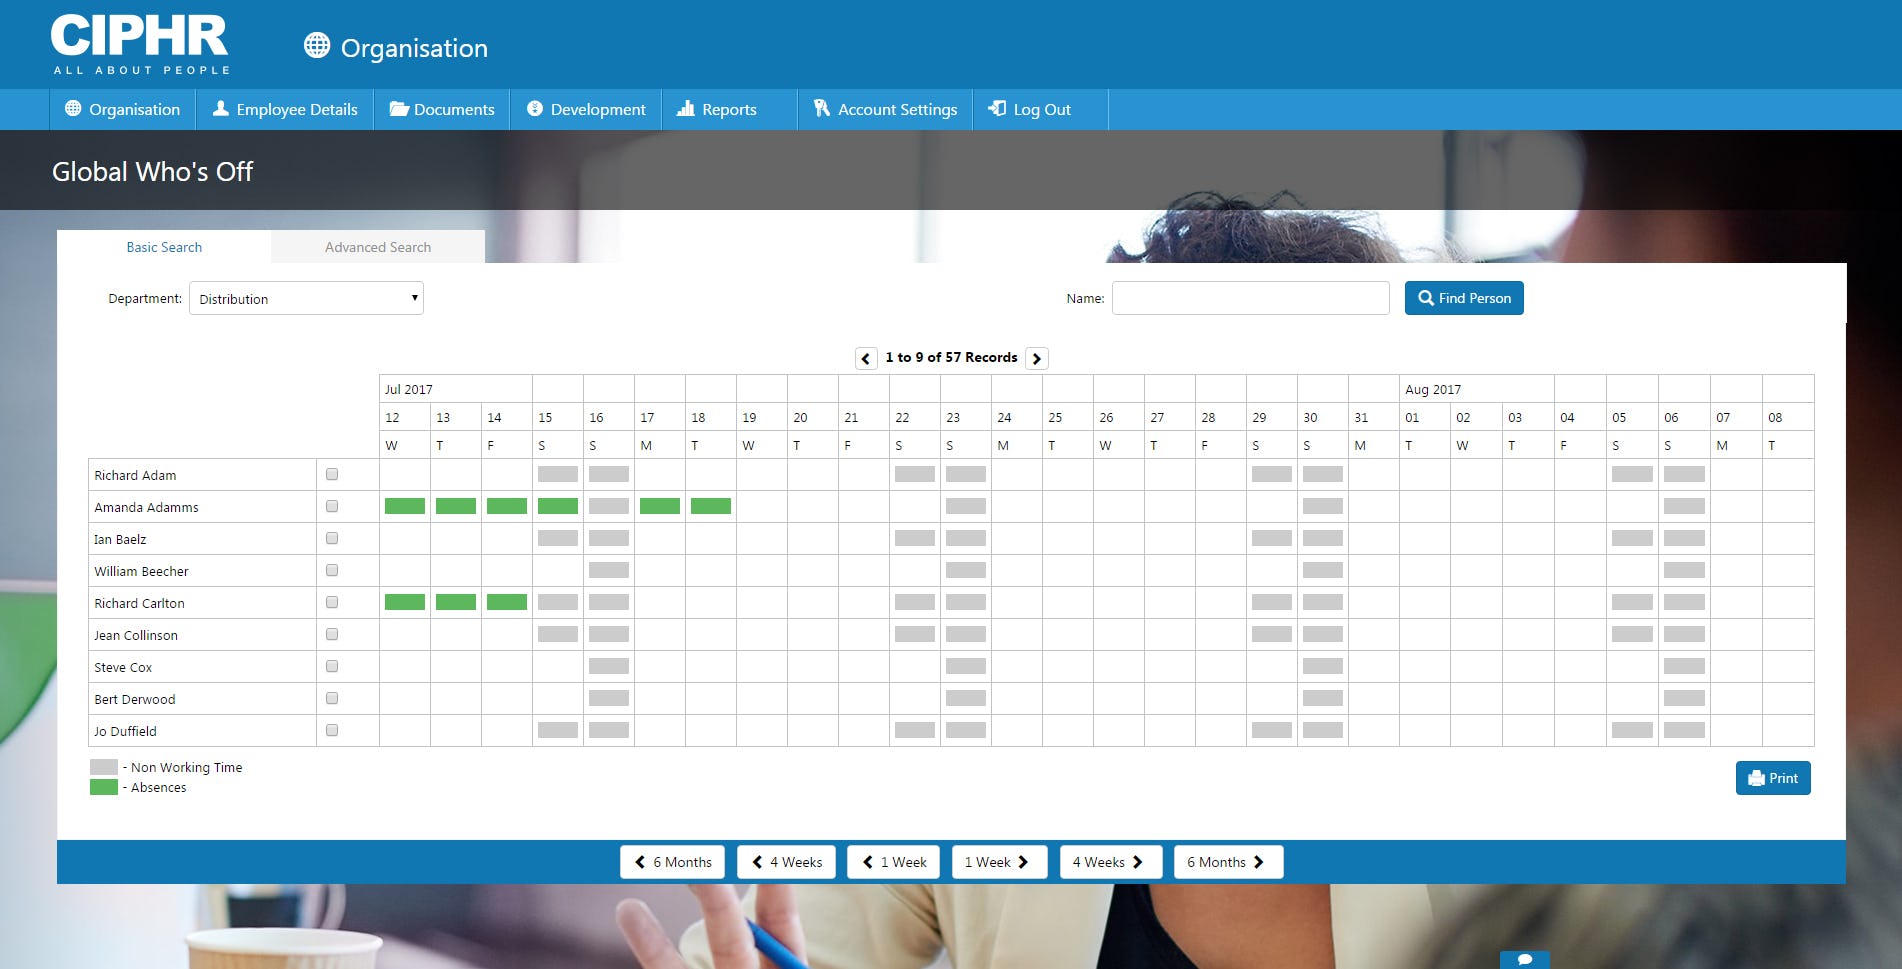
Task: Select the Employee Details person icon
Action: (218, 109)
